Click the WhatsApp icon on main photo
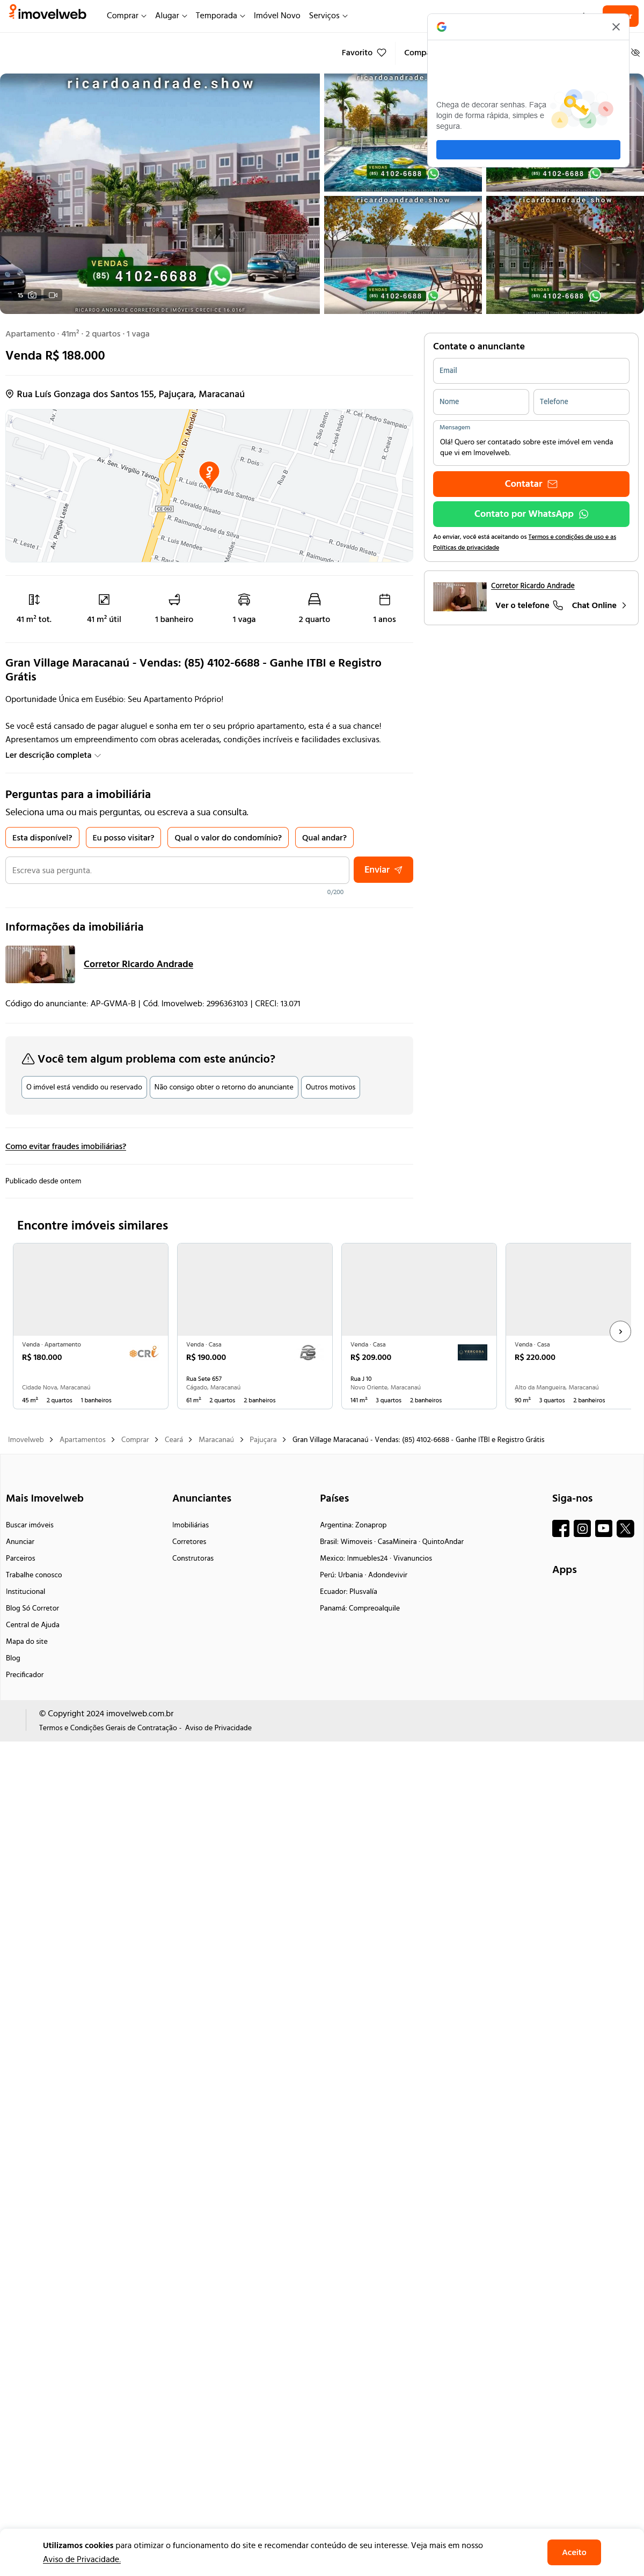This screenshot has width=644, height=2576. 220,276
